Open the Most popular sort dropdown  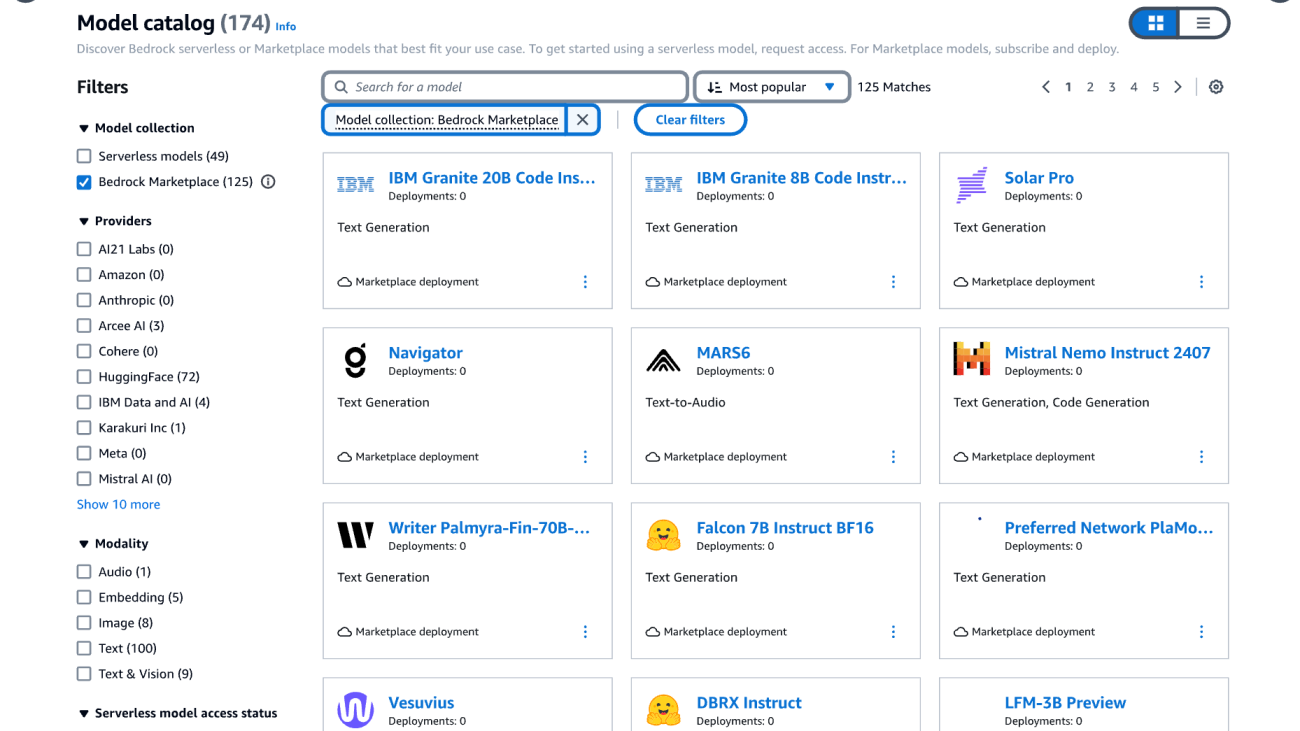click(x=772, y=87)
